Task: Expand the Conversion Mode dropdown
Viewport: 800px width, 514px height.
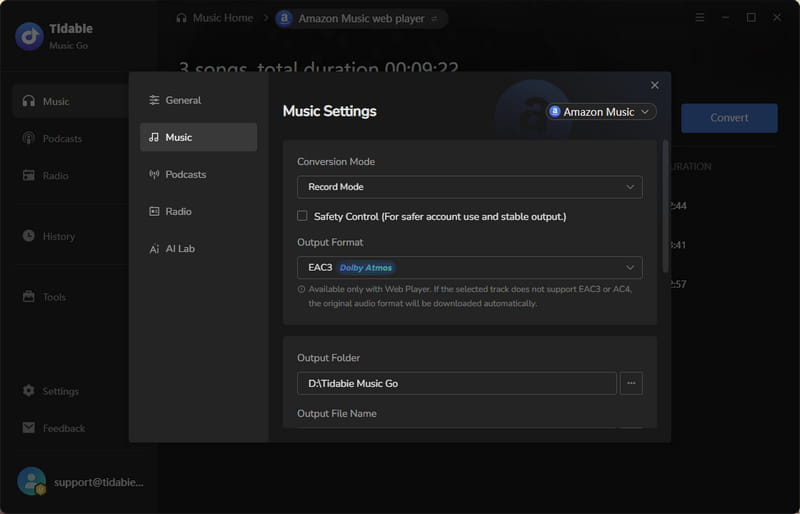Action: 469,187
